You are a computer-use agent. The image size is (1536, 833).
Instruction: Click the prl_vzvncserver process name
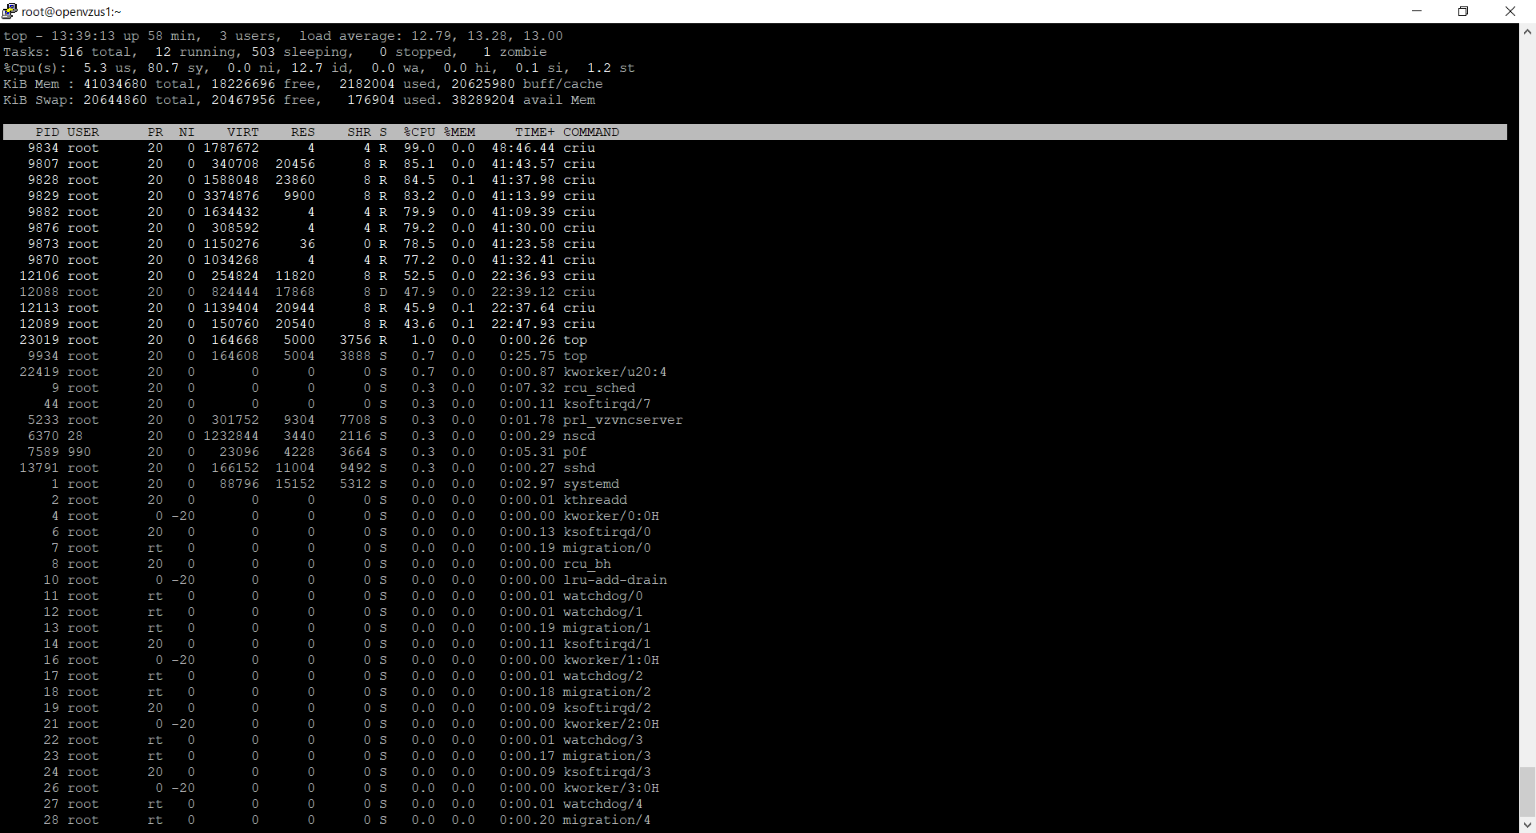click(622, 420)
